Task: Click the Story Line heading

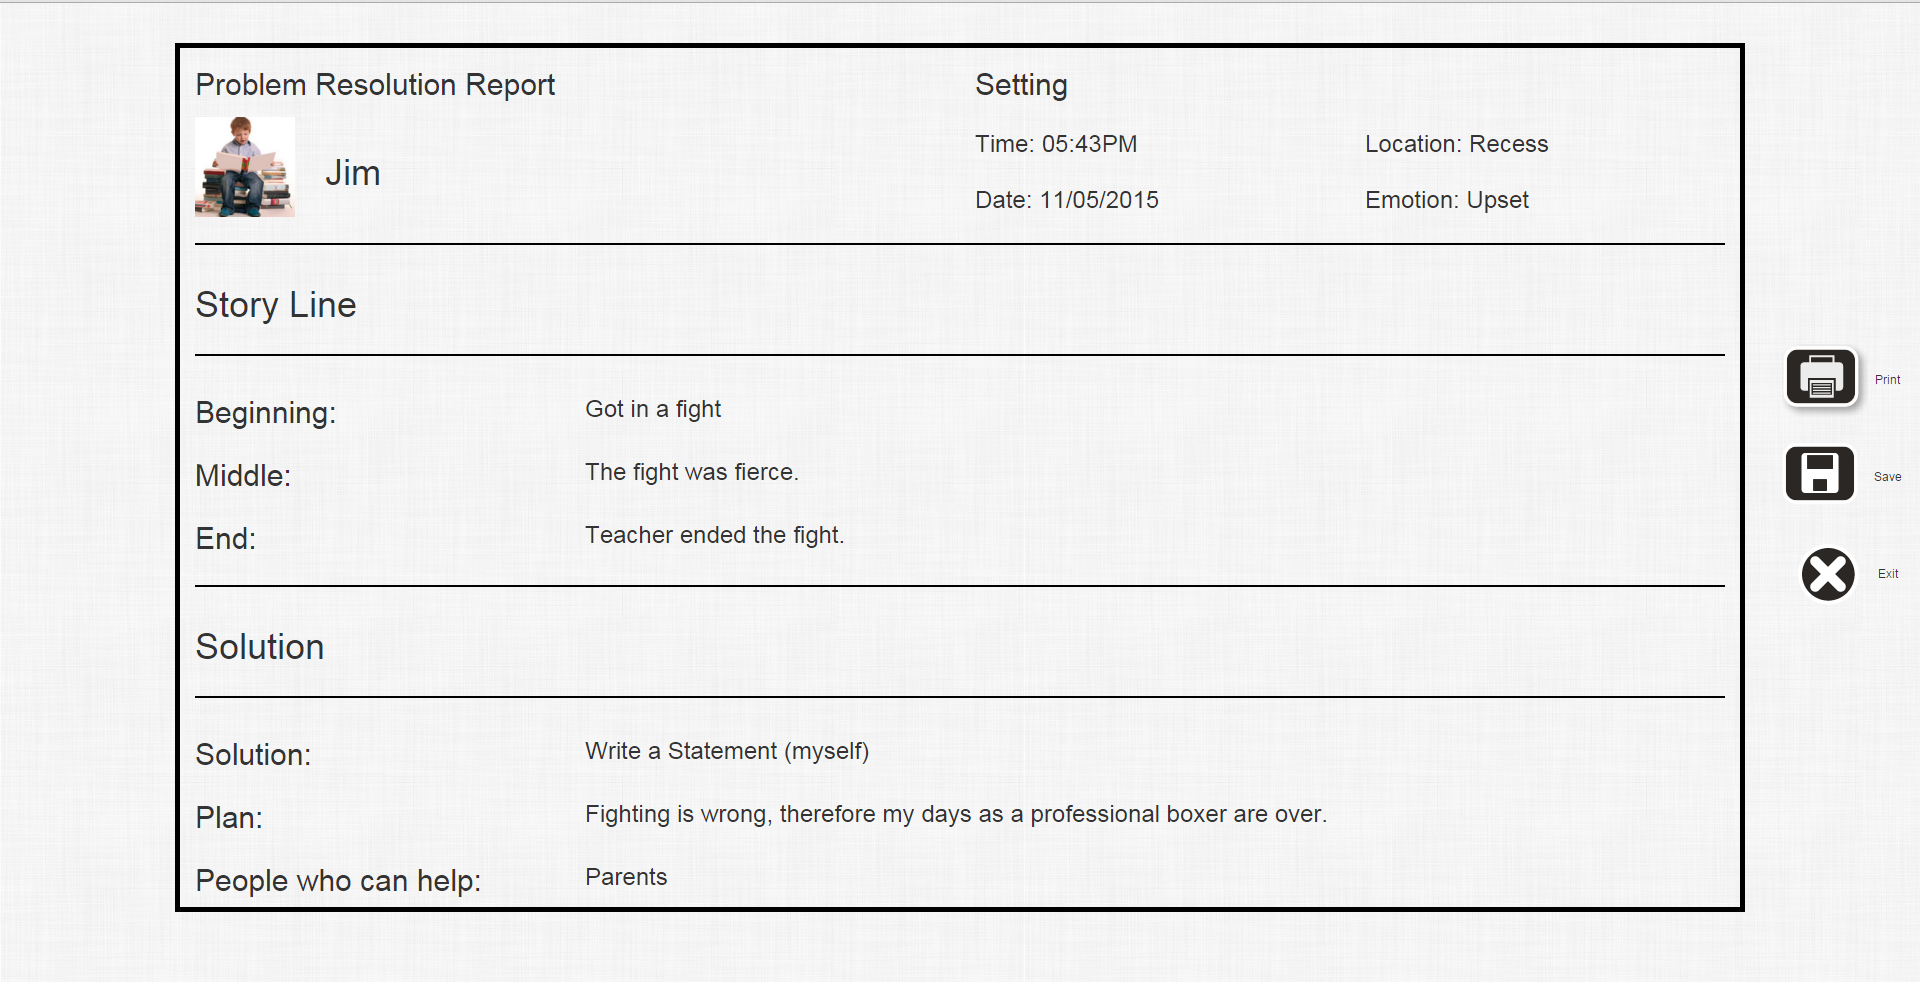Action: pyautogui.click(x=276, y=305)
